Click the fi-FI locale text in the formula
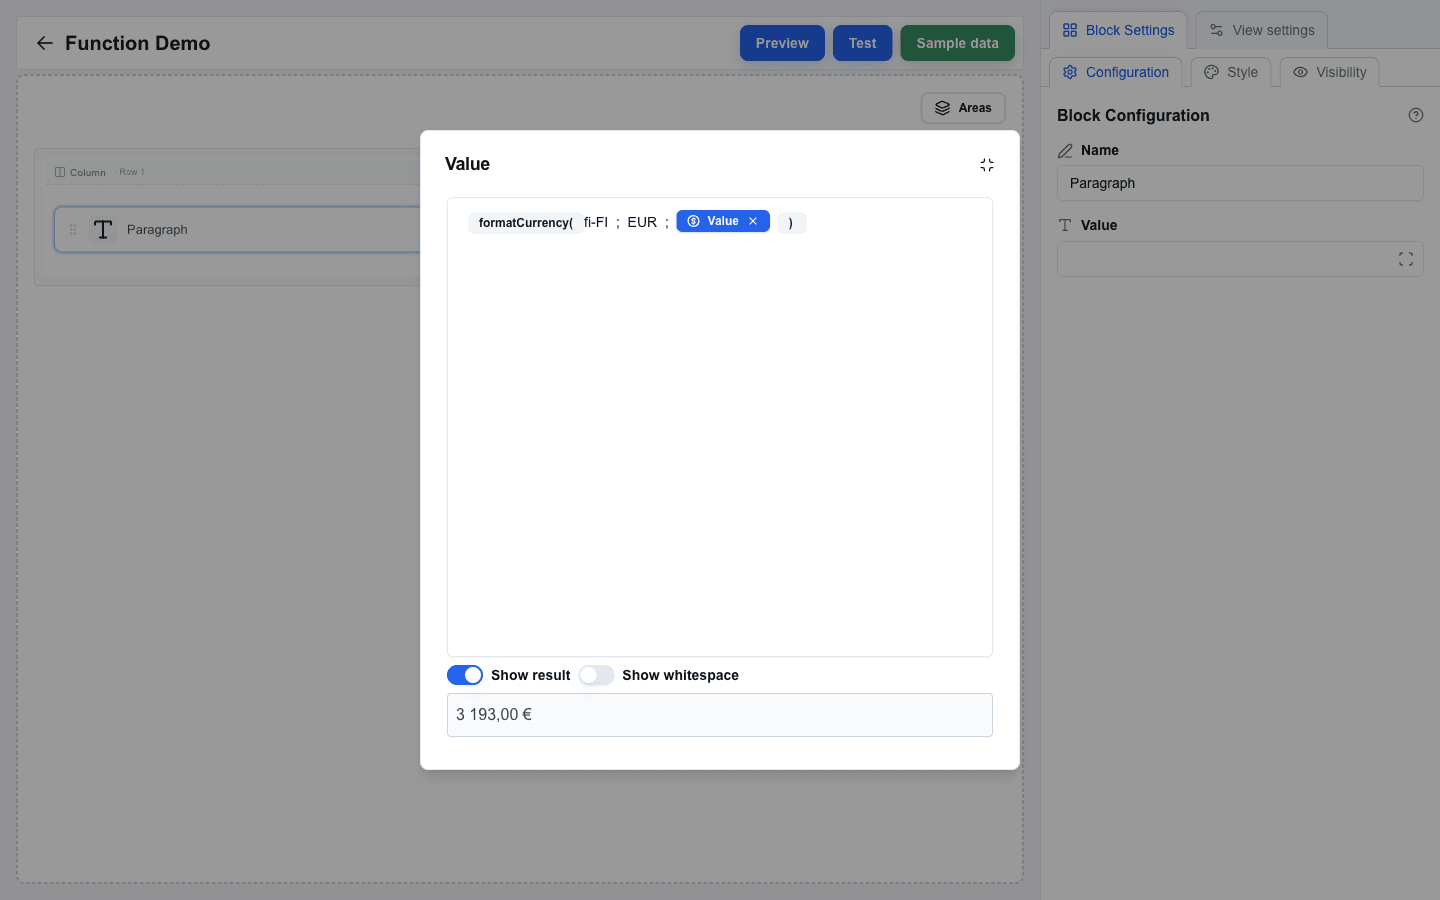The width and height of the screenshot is (1440, 900). 596,222
